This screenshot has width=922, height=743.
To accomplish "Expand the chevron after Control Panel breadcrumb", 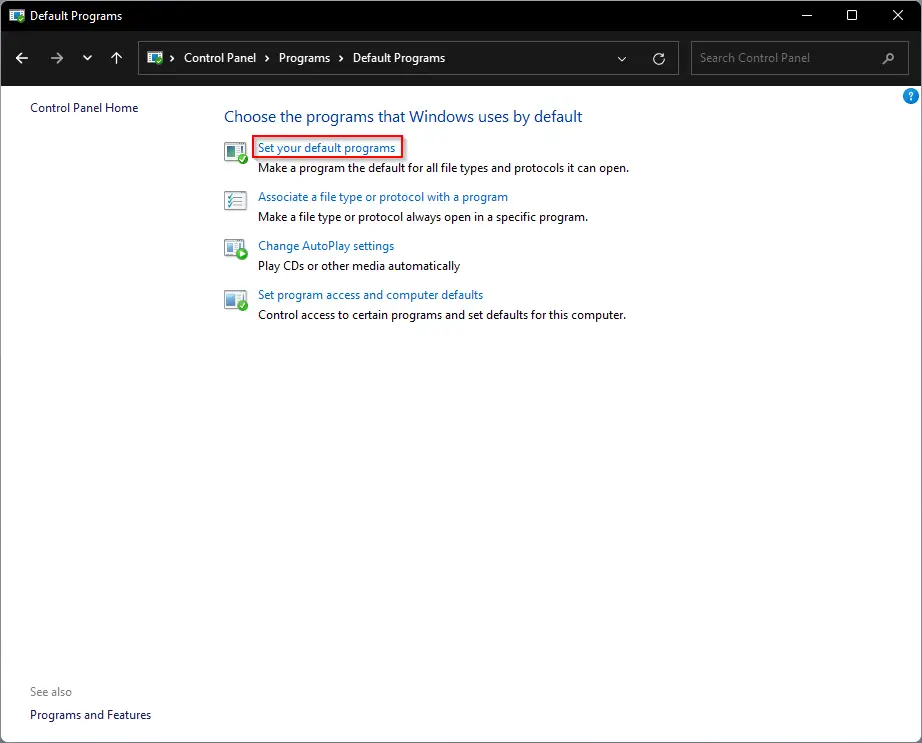I will (x=267, y=58).
